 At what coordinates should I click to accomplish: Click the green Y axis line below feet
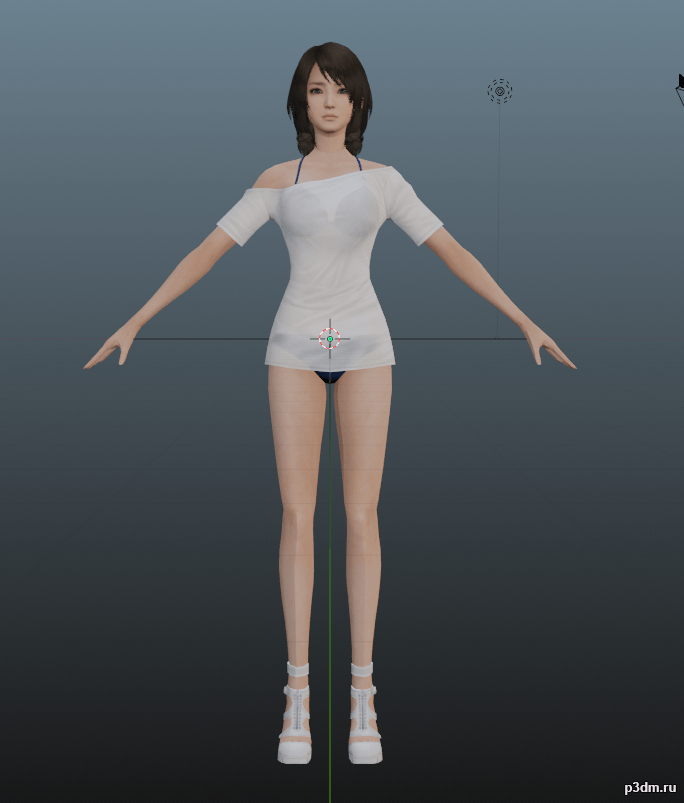329,780
